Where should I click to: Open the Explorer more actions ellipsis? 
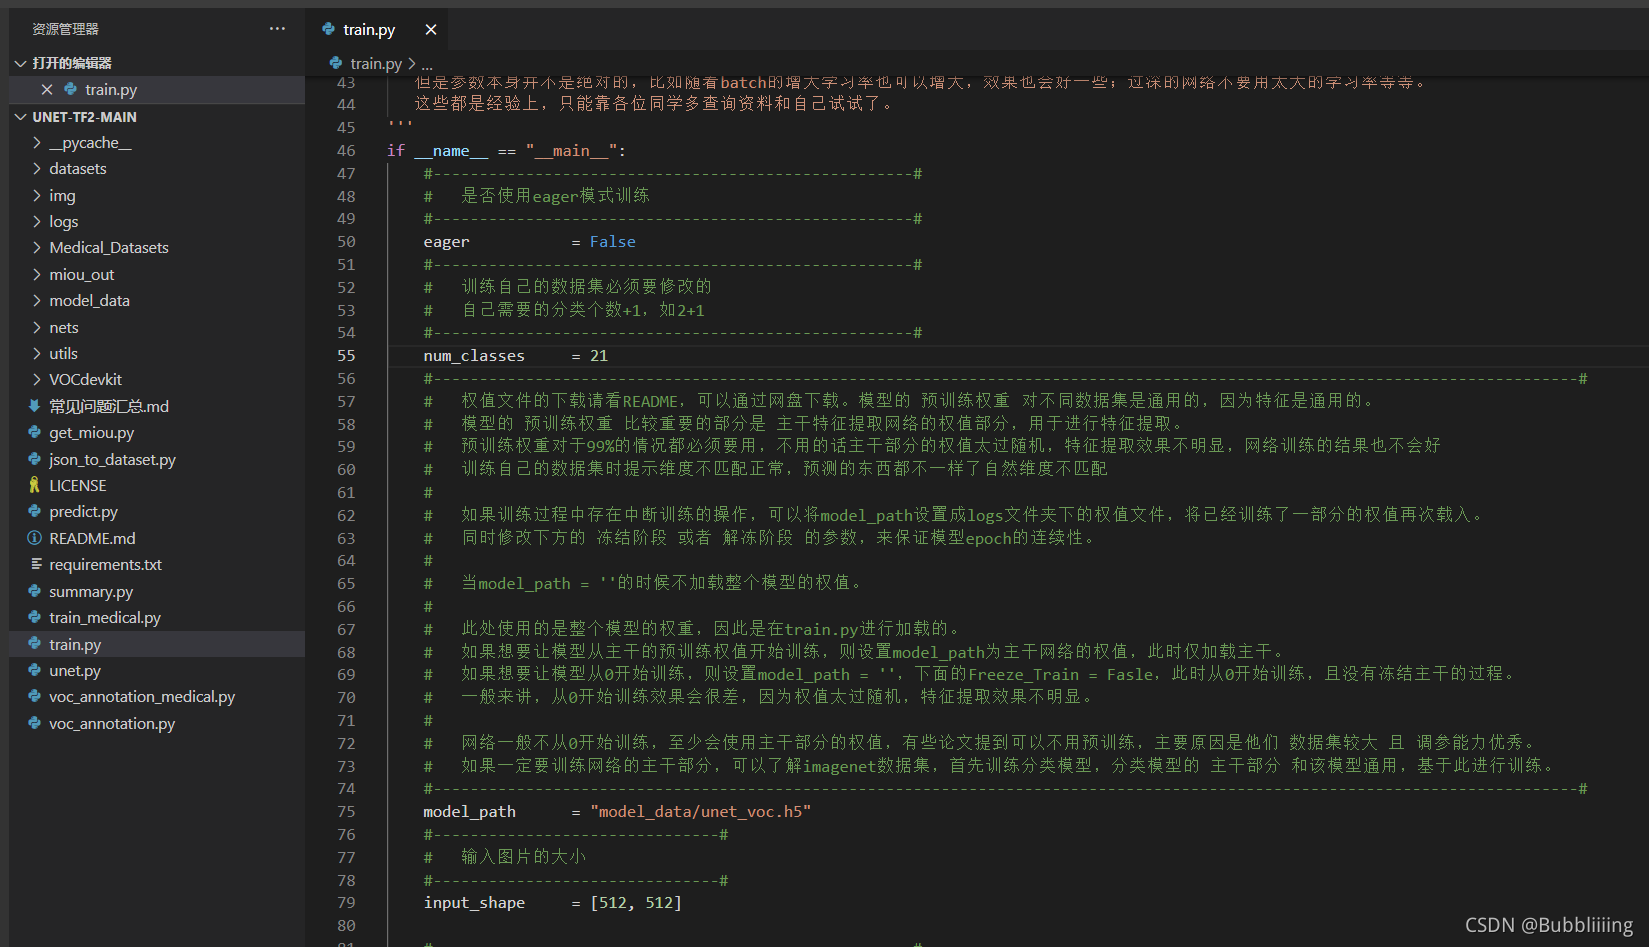click(x=277, y=29)
